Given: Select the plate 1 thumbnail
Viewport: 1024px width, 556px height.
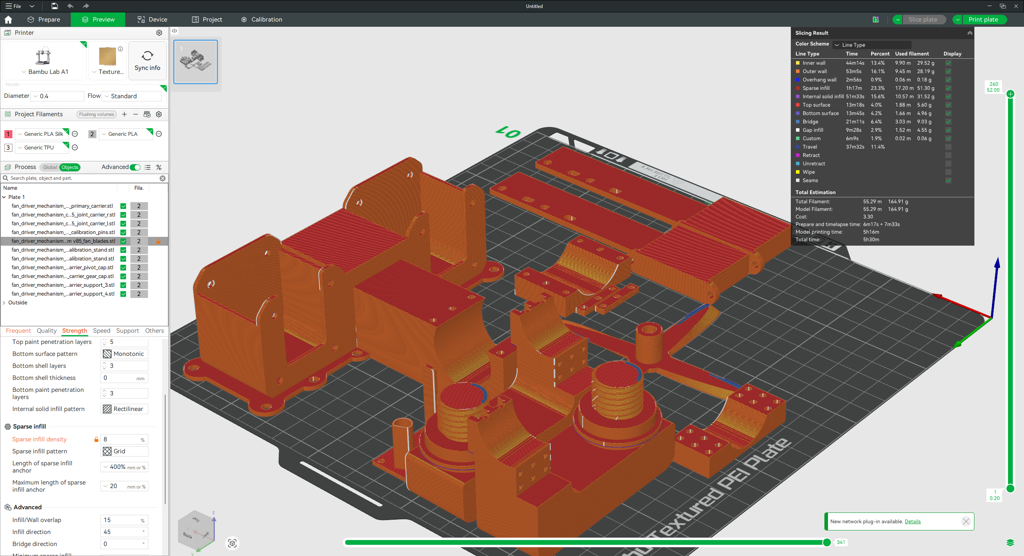Looking at the screenshot, I should (196, 61).
